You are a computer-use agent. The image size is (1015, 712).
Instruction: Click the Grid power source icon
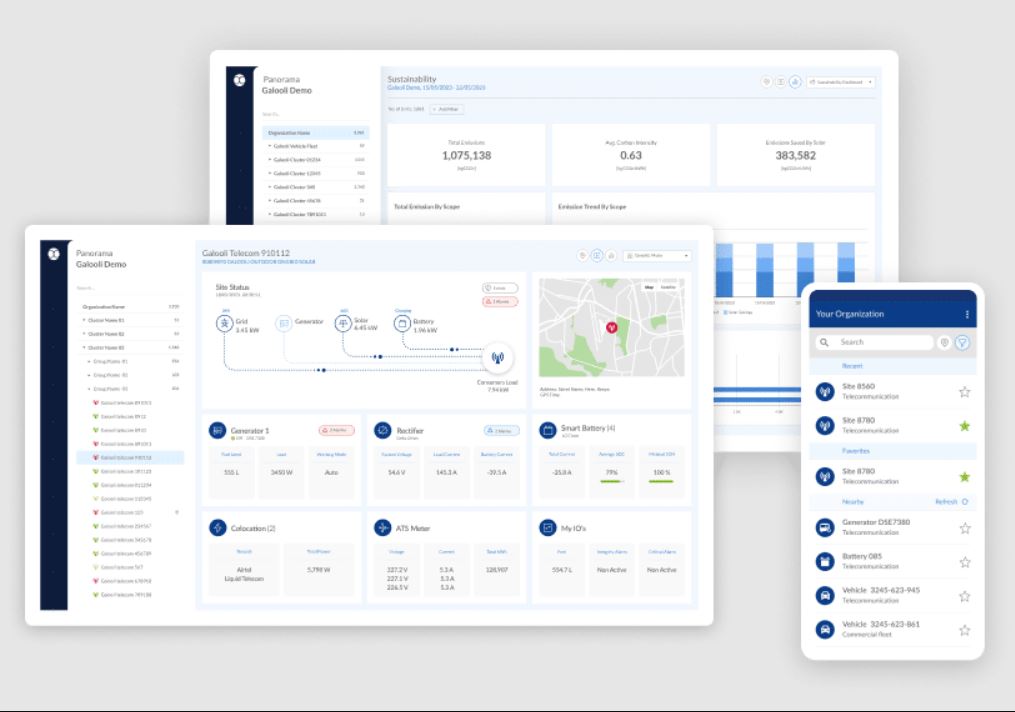pos(225,322)
